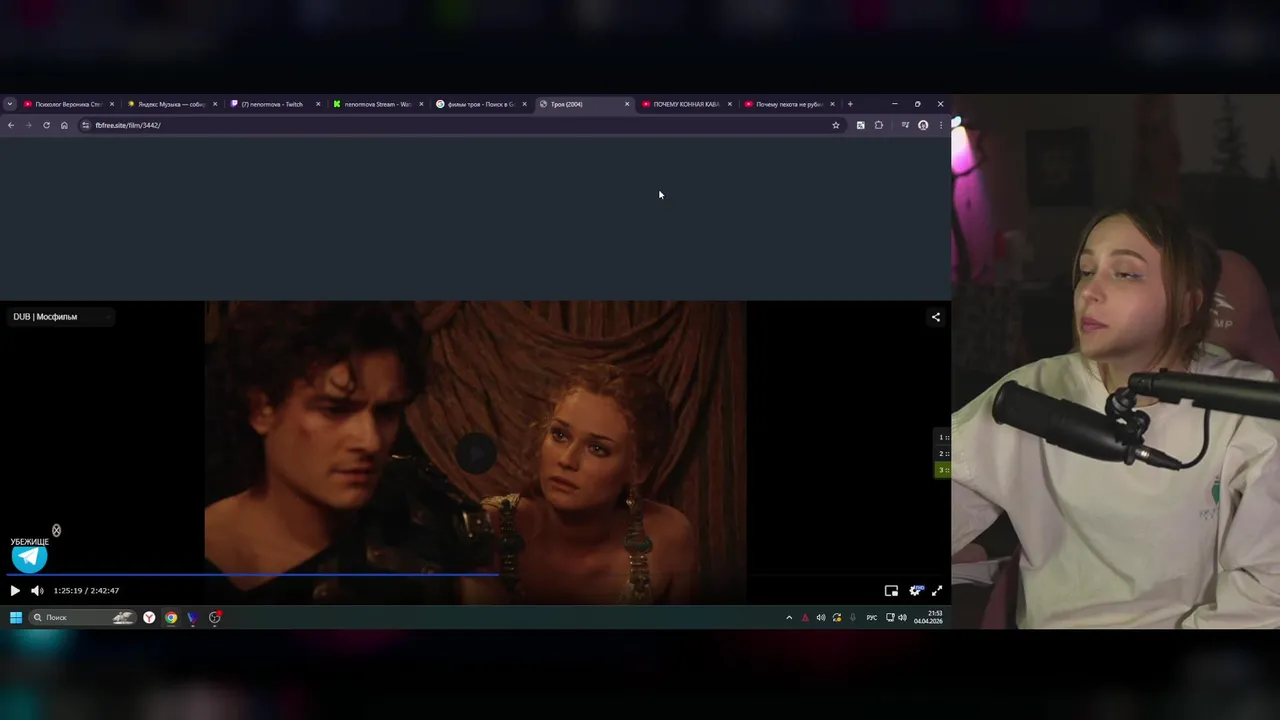
Task: Open the media control toolbar icon
Action: click(x=905, y=125)
